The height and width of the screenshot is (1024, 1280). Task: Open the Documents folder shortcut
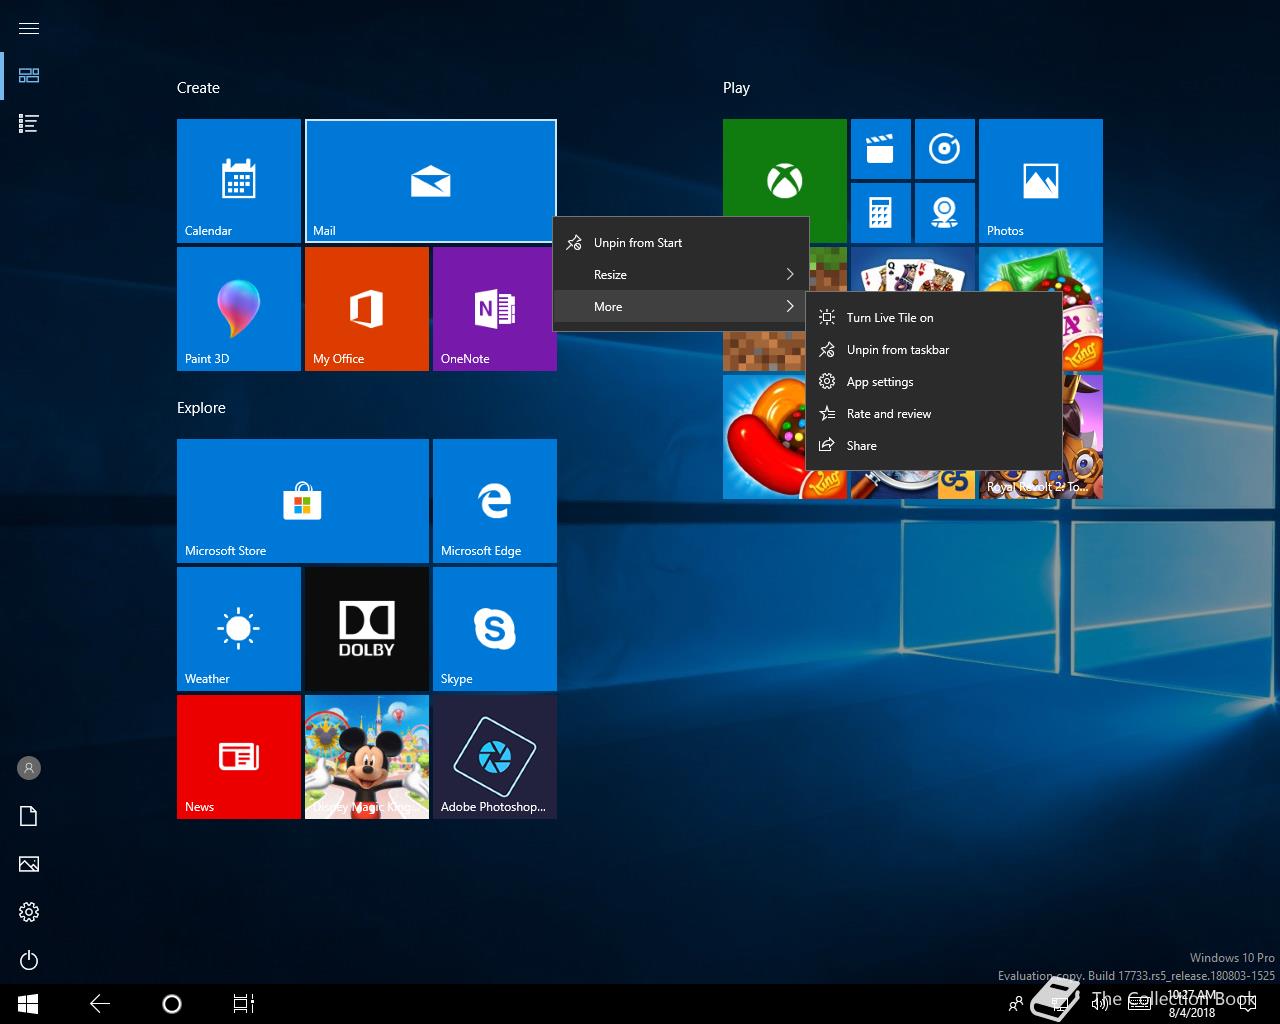[29, 816]
